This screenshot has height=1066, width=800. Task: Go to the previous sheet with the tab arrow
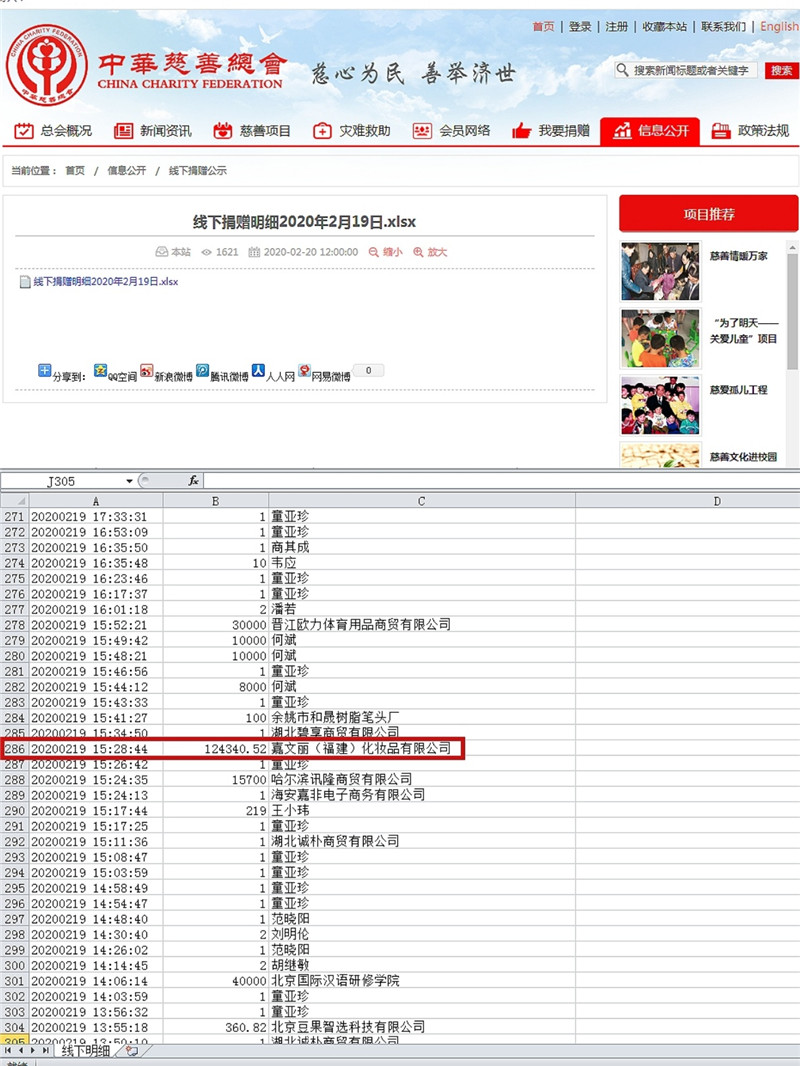pos(21,1050)
